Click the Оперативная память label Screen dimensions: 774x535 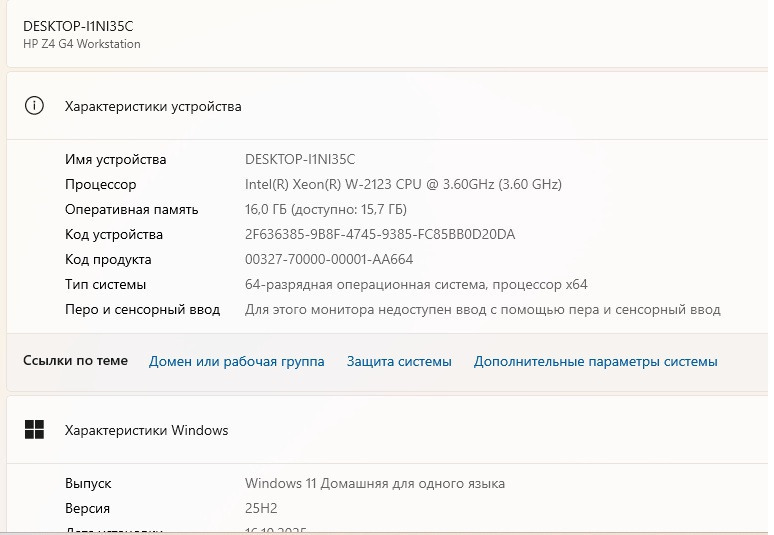[x=131, y=209]
